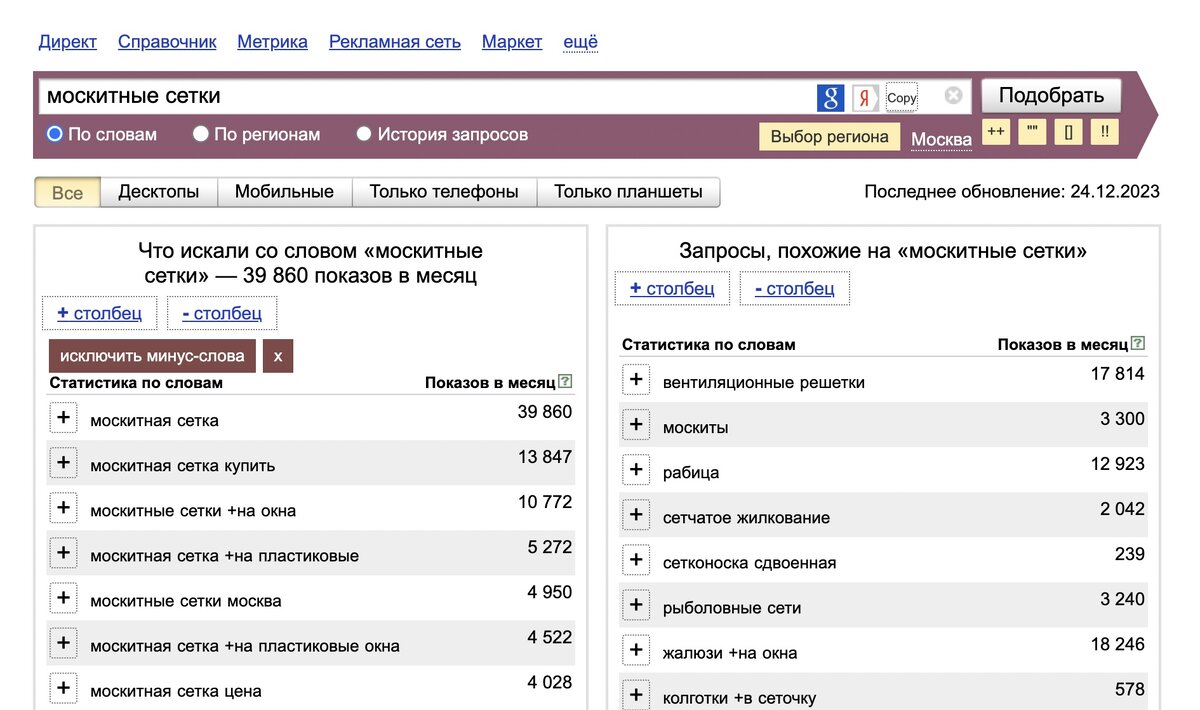Open the Маркет link
Viewport: 1200px width, 710px height.
[512, 42]
